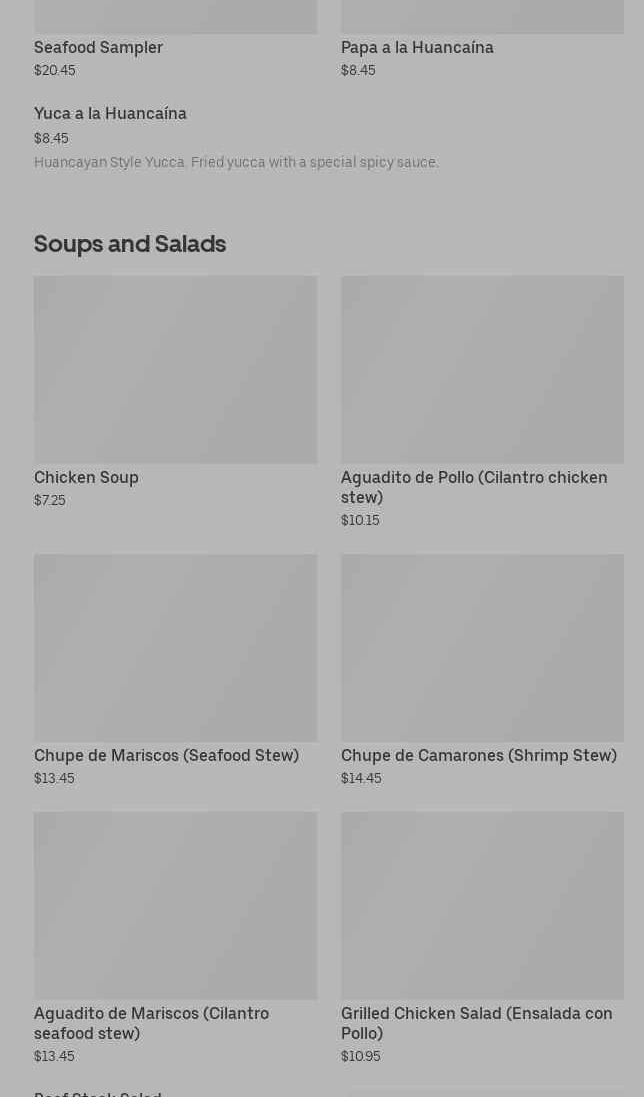Image resolution: width=644 pixels, height=1097 pixels.
Task: Click the $7.25 Chicken Soup price
Action: tap(50, 500)
